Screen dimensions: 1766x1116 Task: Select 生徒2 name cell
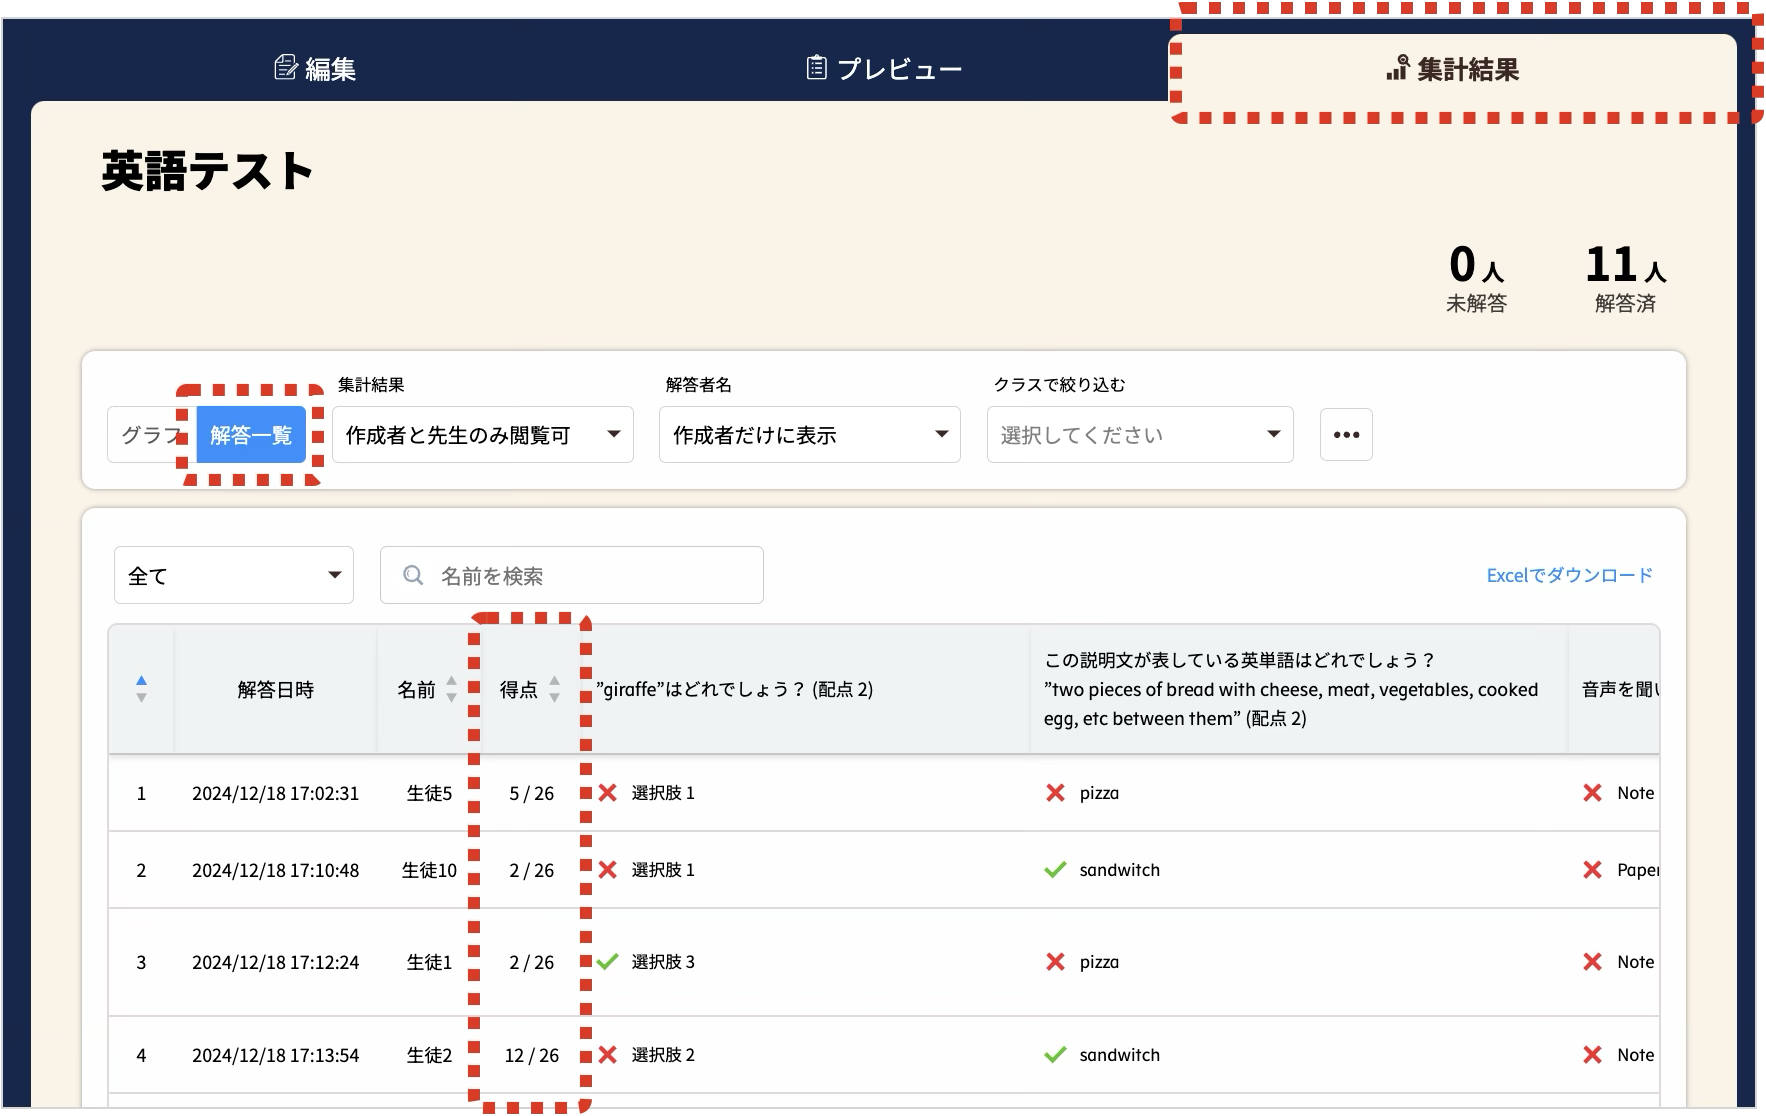(x=429, y=1055)
